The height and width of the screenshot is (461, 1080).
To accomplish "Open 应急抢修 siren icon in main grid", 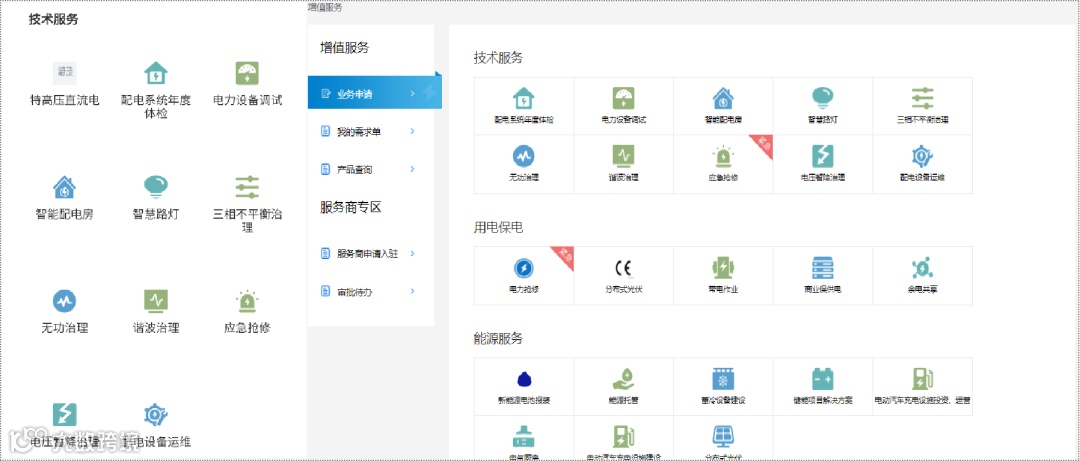I will coord(723,156).
